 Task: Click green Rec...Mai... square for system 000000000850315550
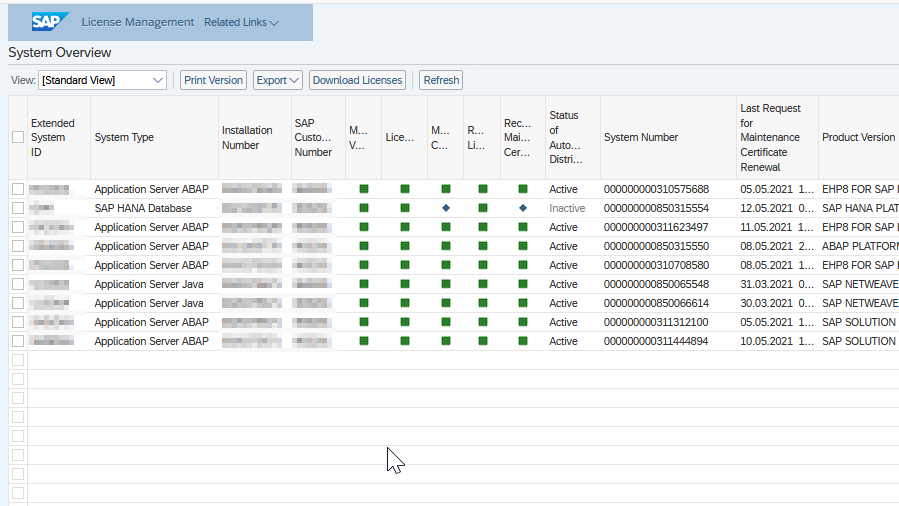point(522,246)
